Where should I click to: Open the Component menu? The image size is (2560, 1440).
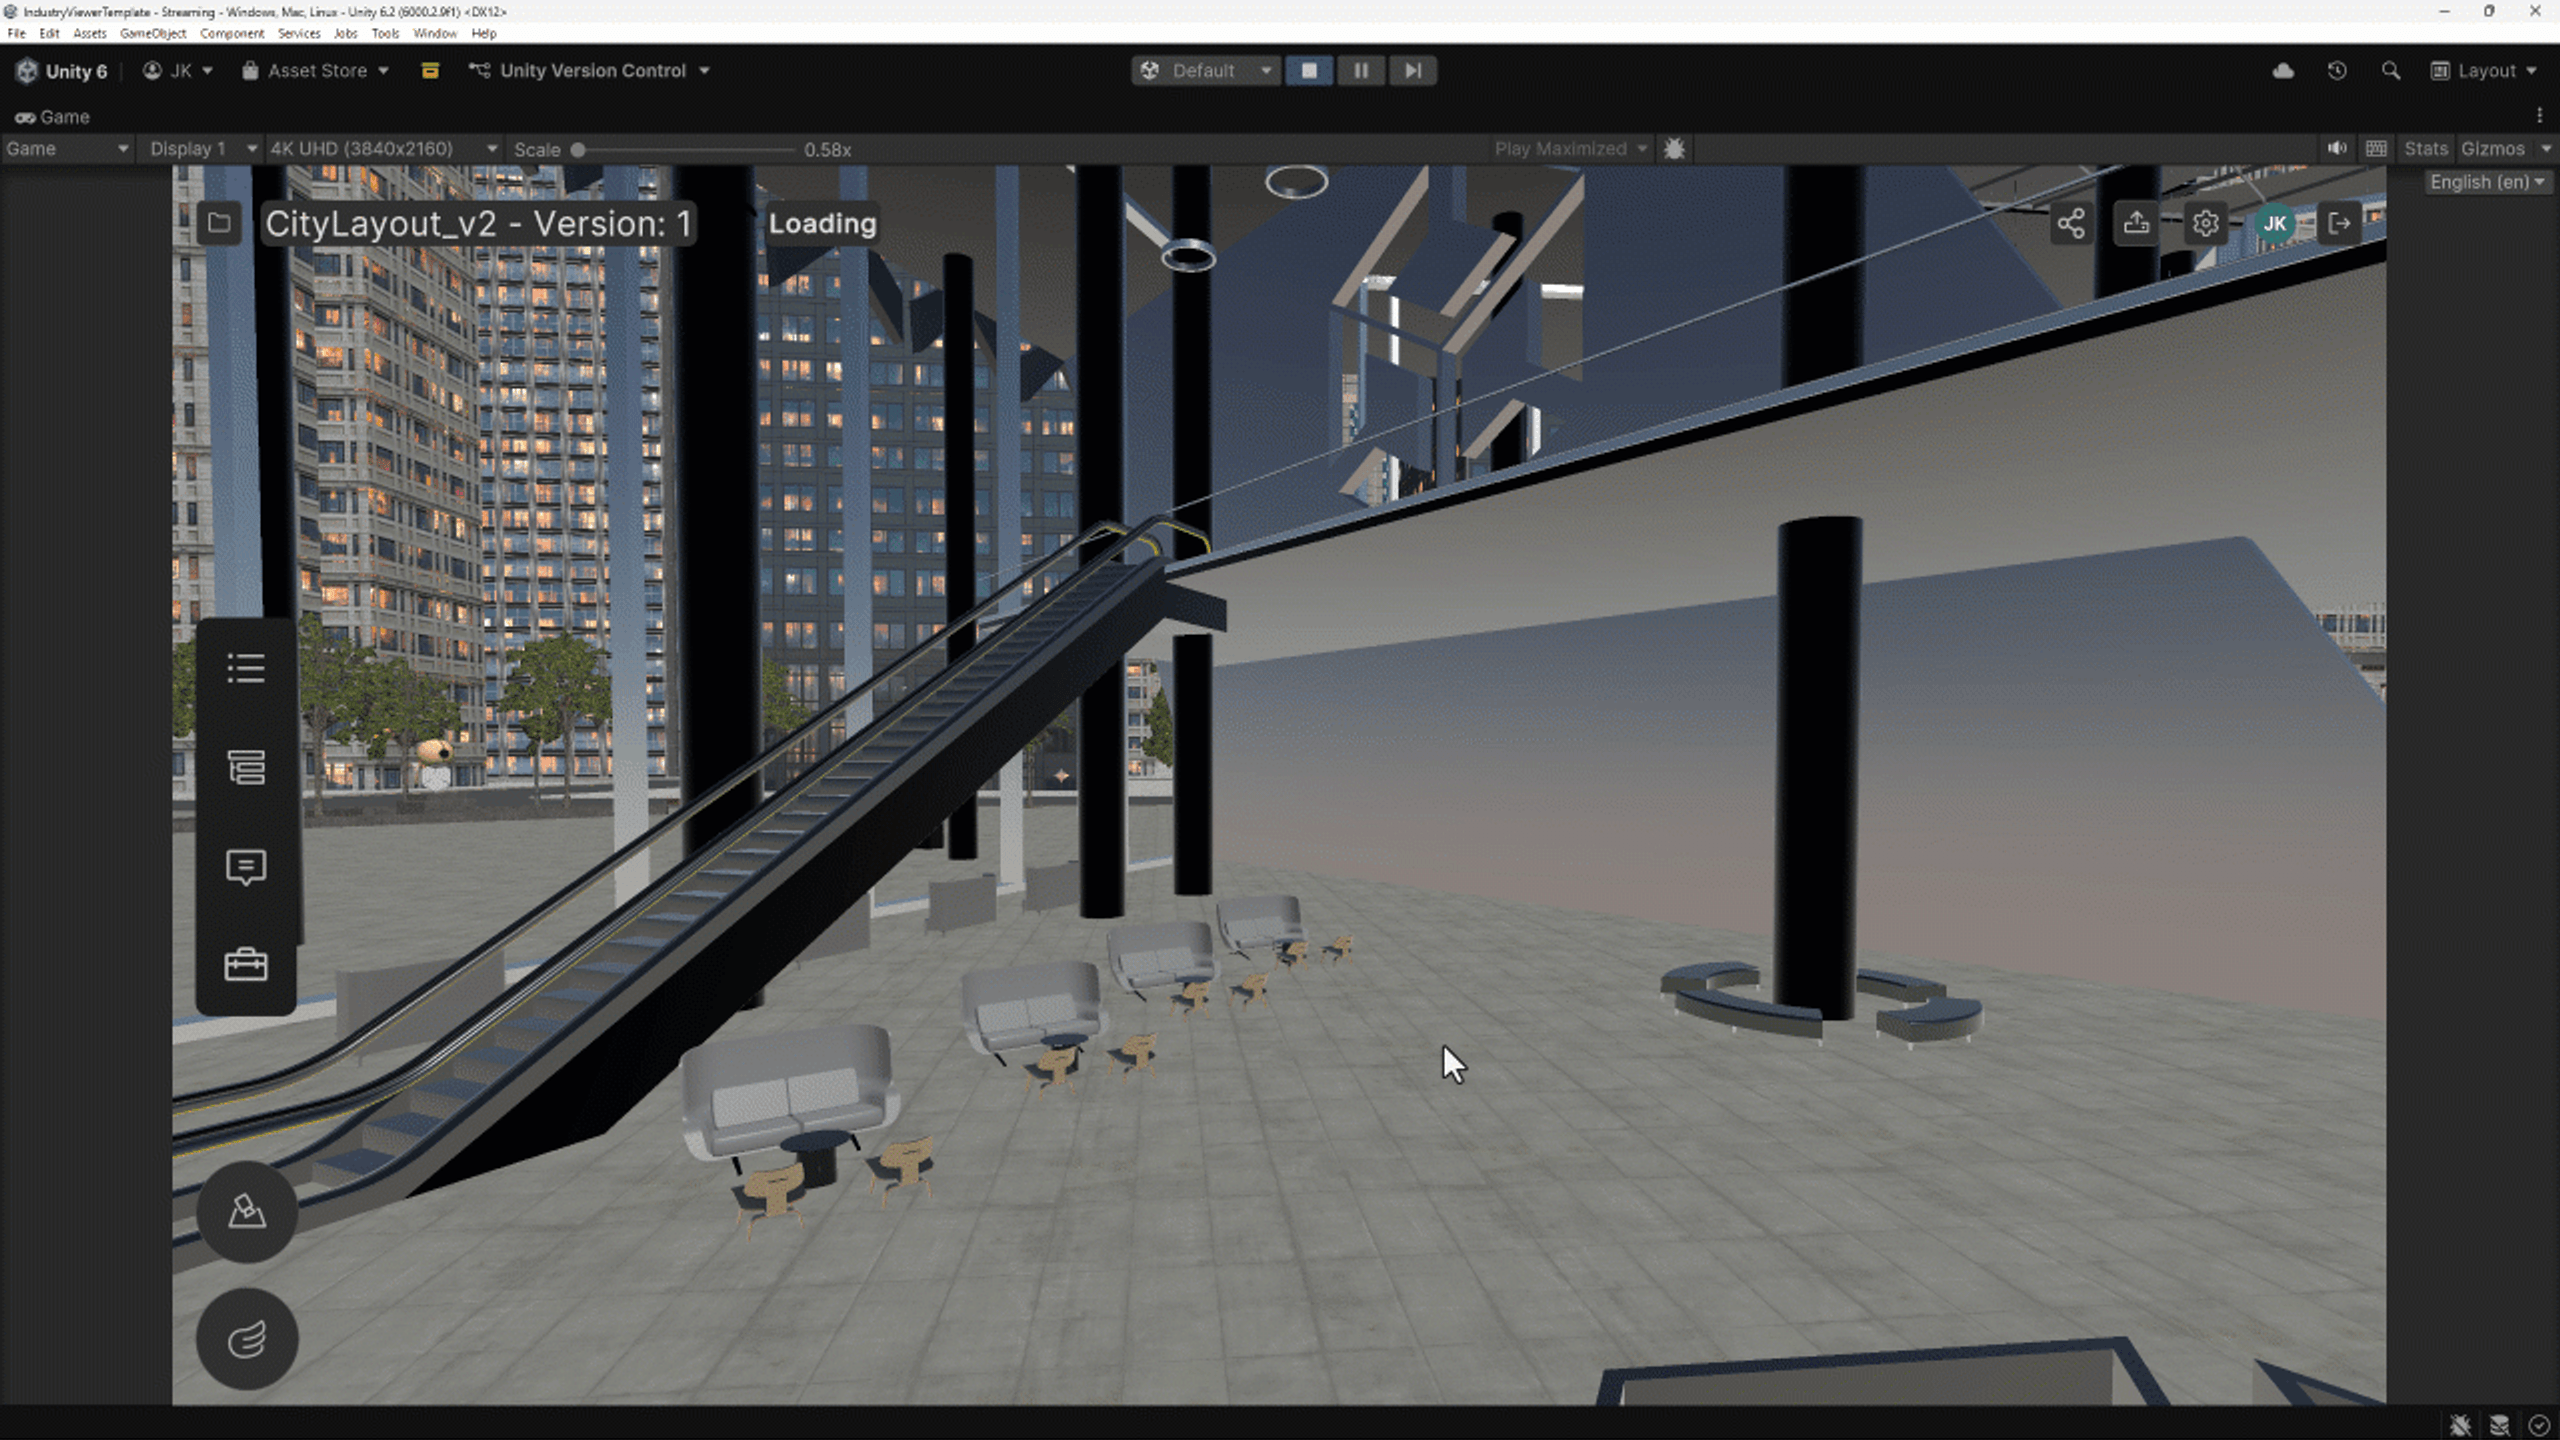232,33
